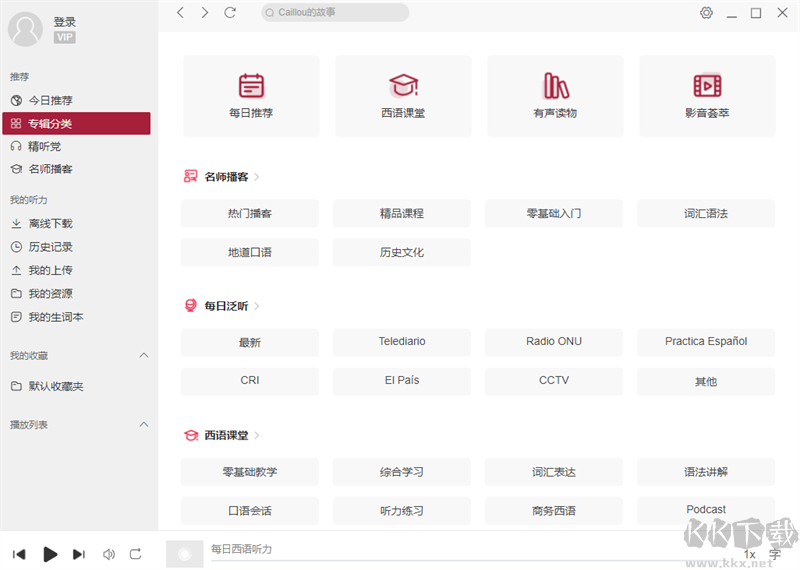Toggle the volume speaker icon
This screenshot has width=800, height=570.
click(109, 554)
